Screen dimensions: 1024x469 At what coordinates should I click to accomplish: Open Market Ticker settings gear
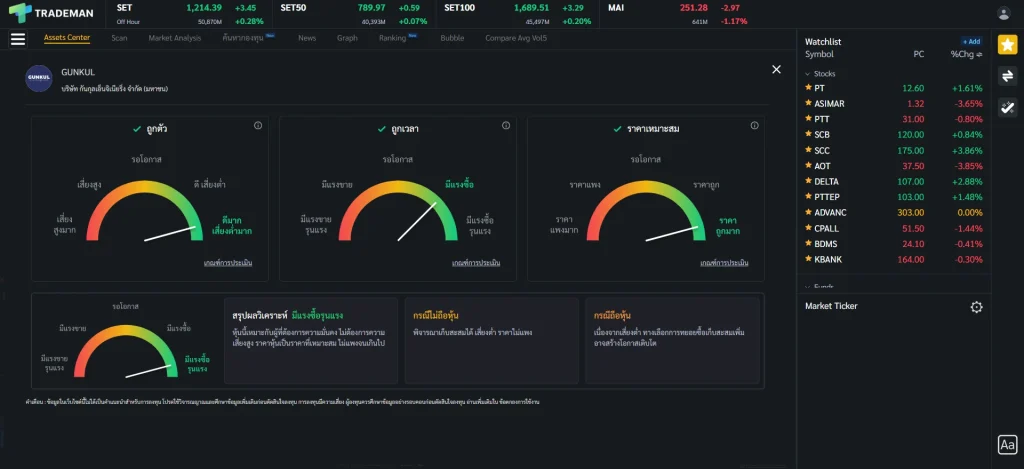coord(977,307)
